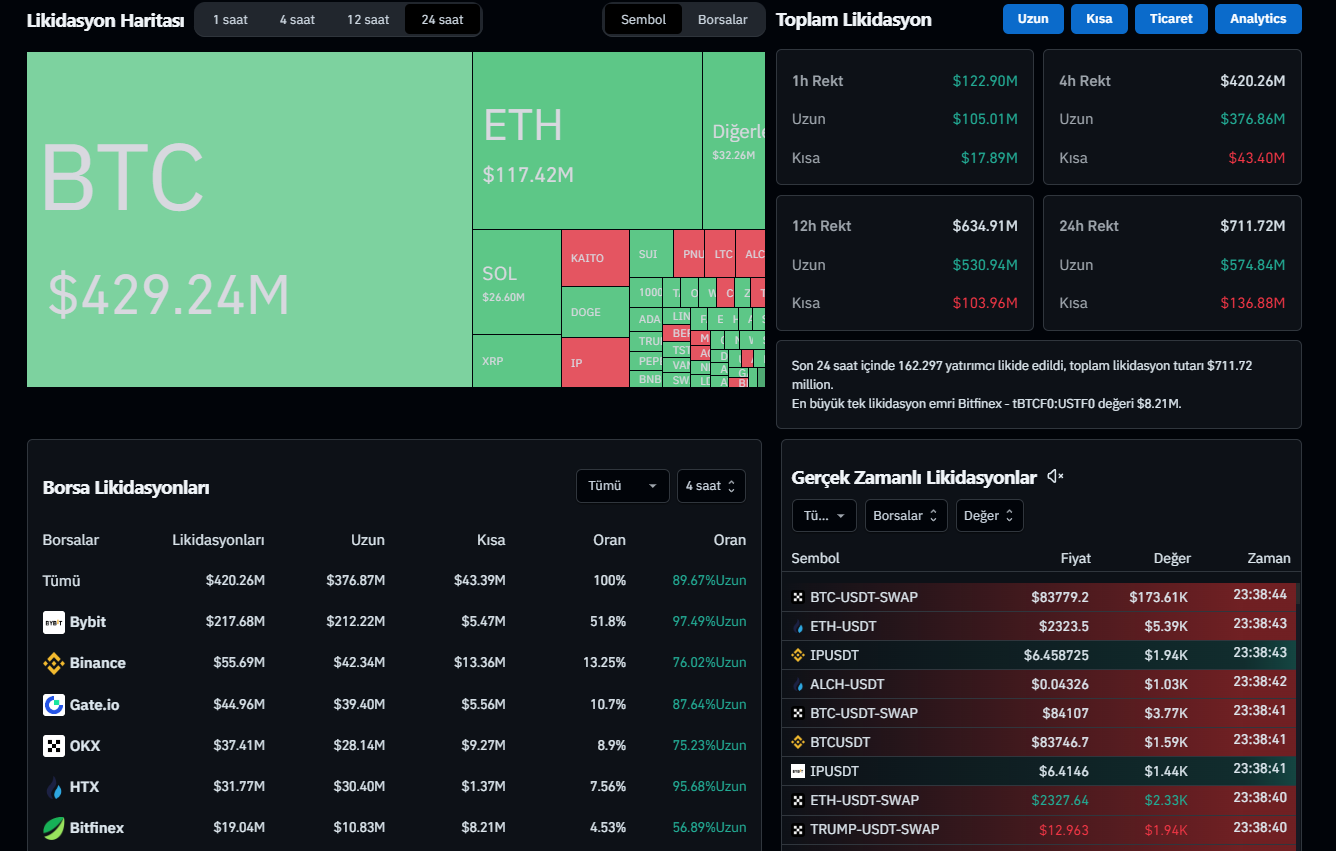The width and height of the screenshot is (1336, 851).
Task: Toggle the real-time liquidation sound icon
Action: click(1055, 477)
